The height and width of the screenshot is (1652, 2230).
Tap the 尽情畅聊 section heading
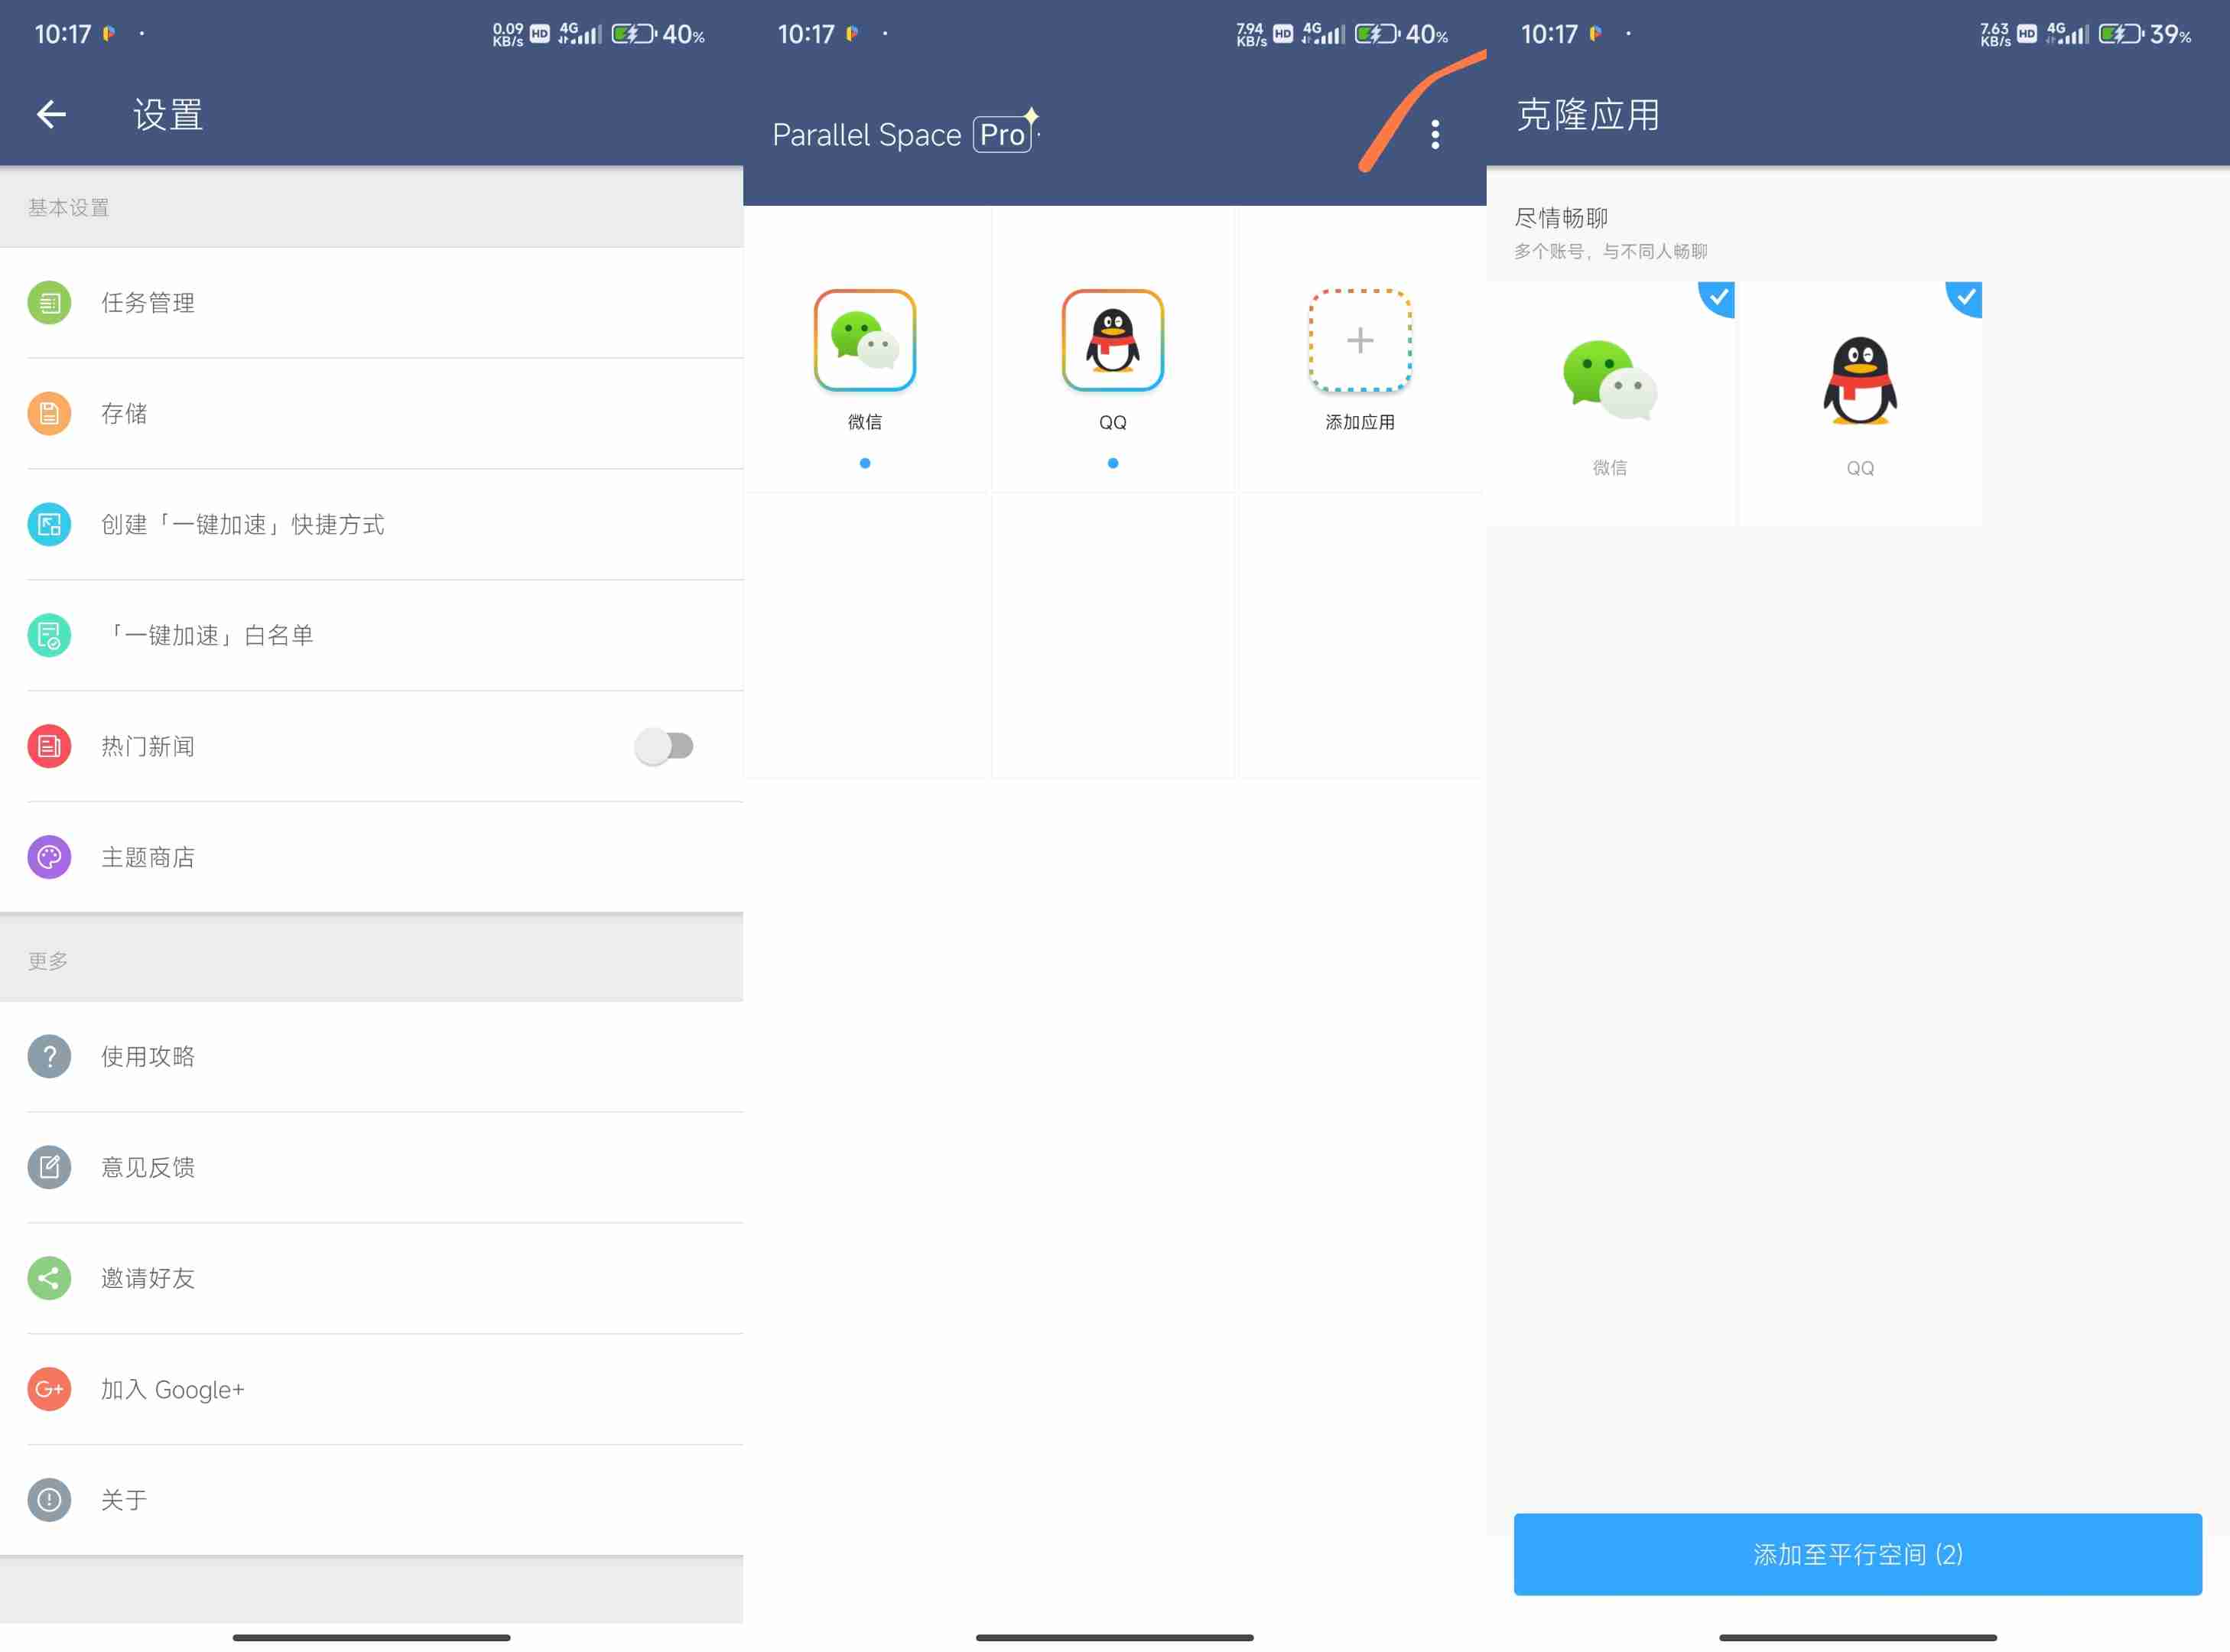coord(1561,217)
